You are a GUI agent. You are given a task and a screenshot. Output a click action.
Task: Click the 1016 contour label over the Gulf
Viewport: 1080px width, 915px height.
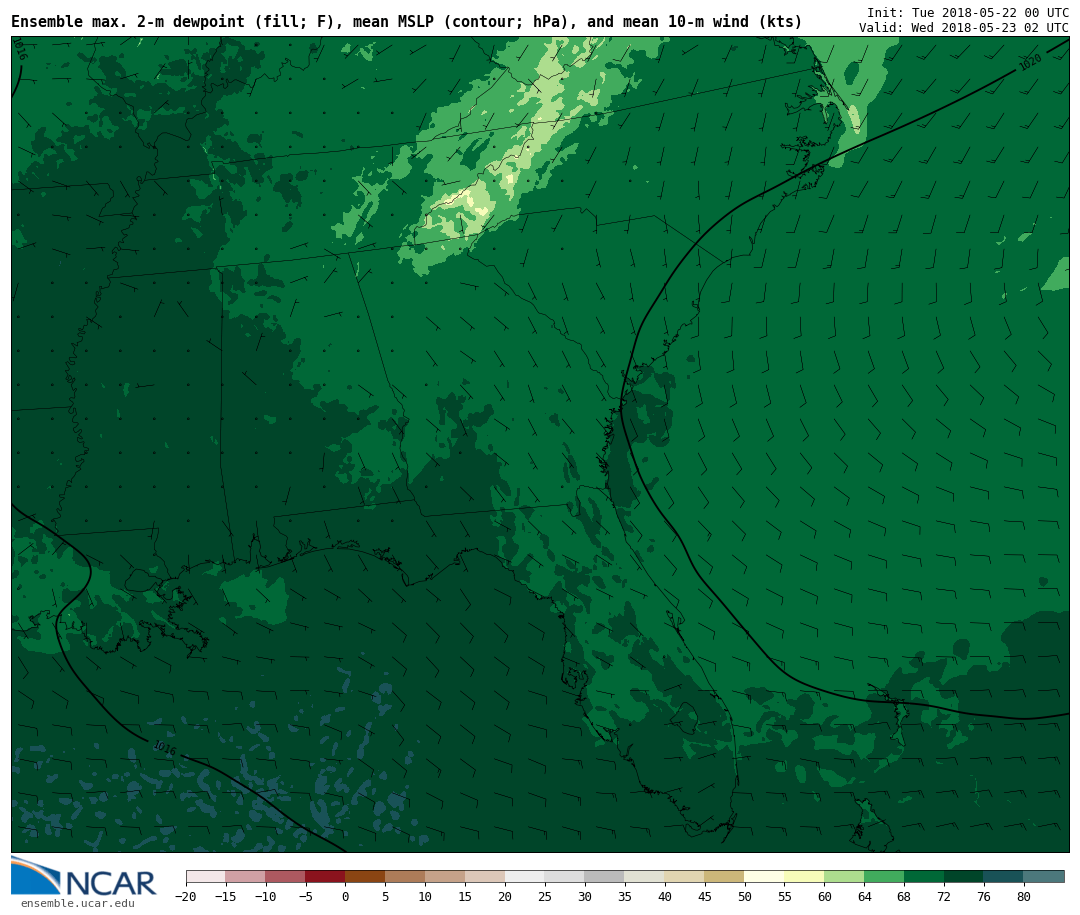pos(164,748)
